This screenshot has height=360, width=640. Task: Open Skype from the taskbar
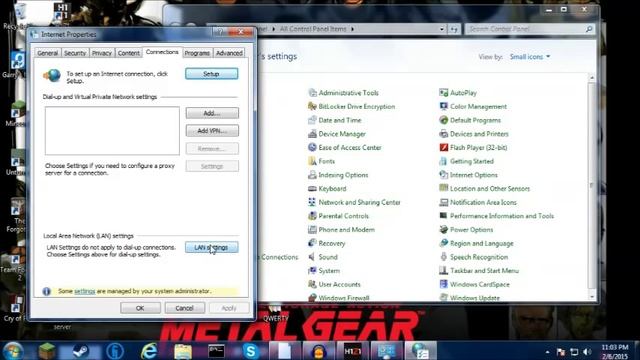click(x=251, y=351)
